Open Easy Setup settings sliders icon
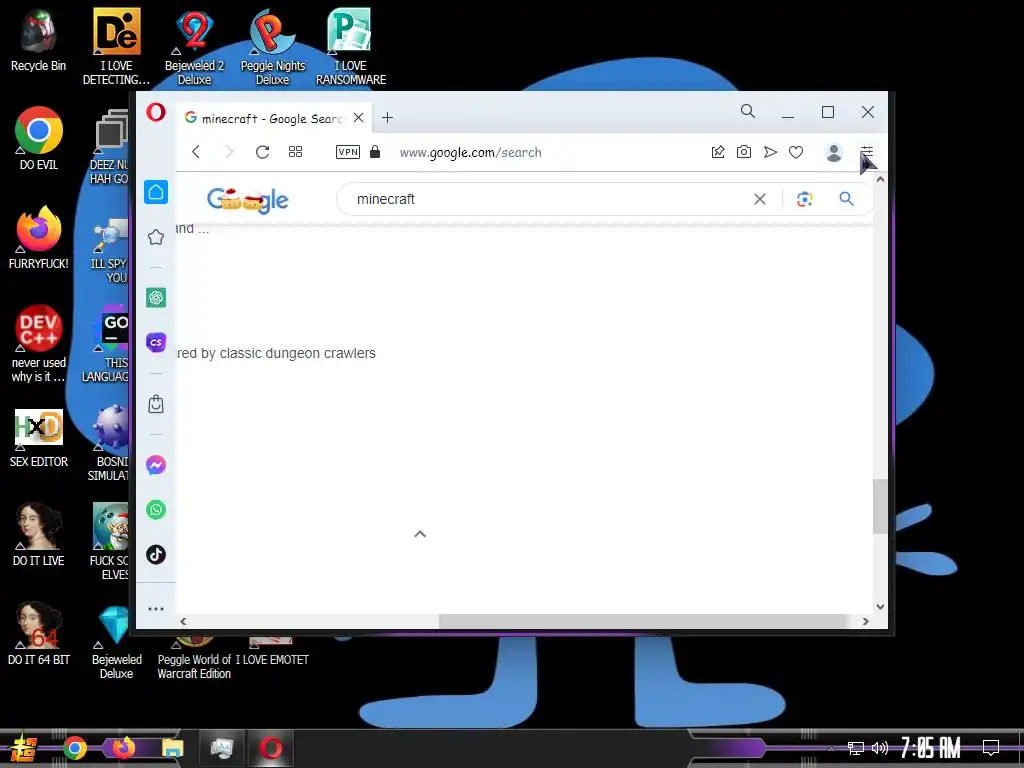 point(866,152)
